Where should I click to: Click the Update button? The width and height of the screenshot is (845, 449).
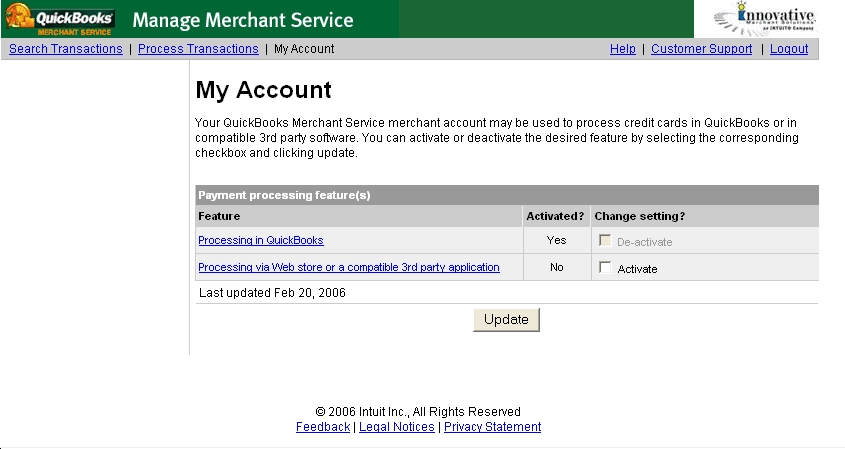pos(506,320)
